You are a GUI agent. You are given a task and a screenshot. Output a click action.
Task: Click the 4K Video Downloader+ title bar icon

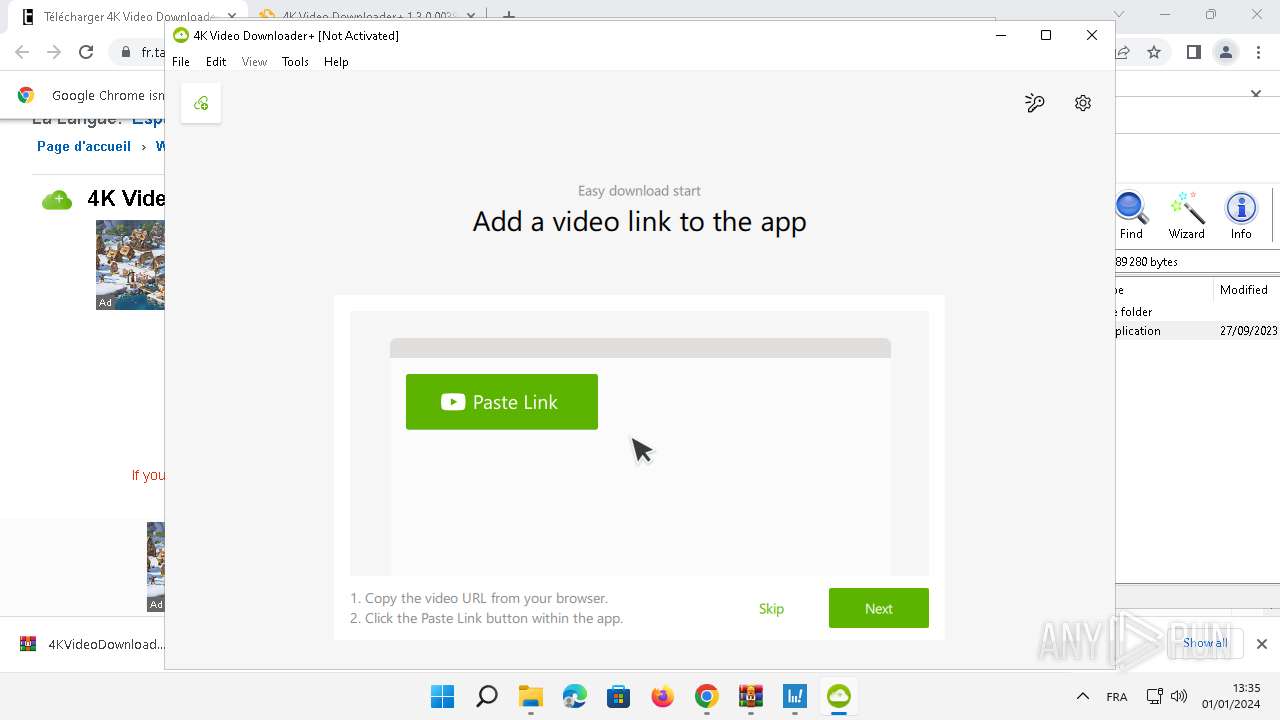[x=181, y=35]
